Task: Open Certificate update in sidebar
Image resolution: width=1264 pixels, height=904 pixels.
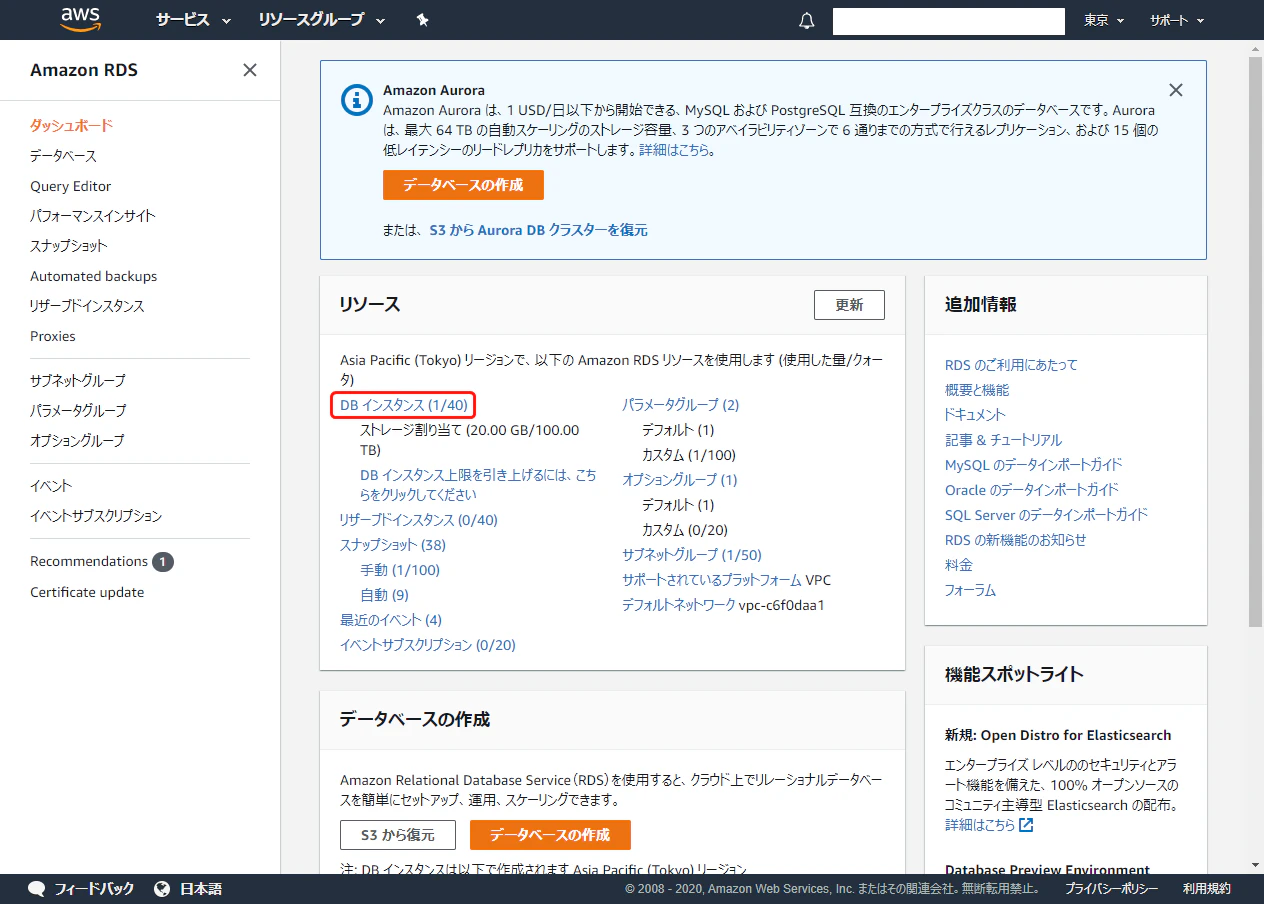Action: 87,592
